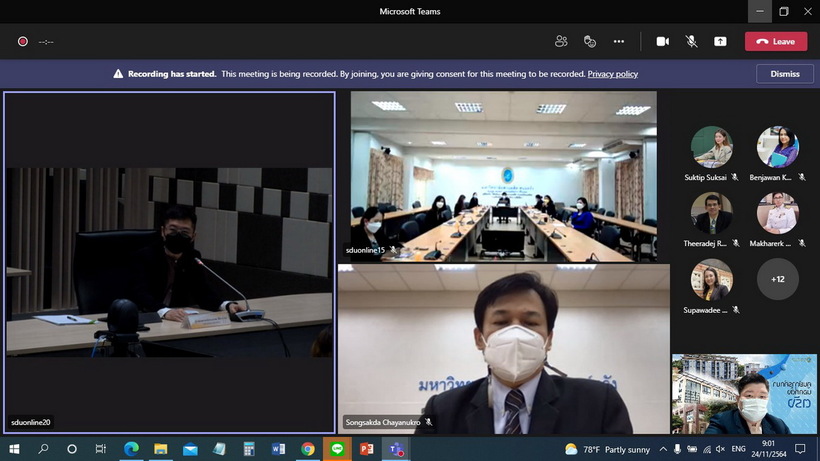This screenshot has height=461, width=820.
Task: Expand the hidden system tray icons
Action: tap(663, 449)
